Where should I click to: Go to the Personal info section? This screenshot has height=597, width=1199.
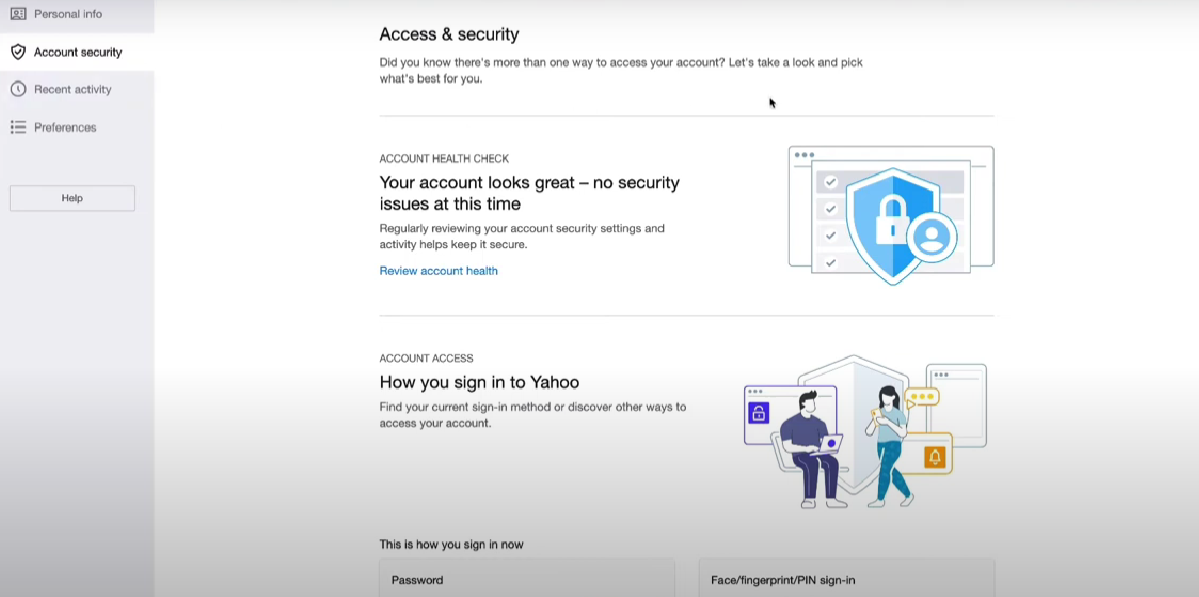(x=70, y=14)
